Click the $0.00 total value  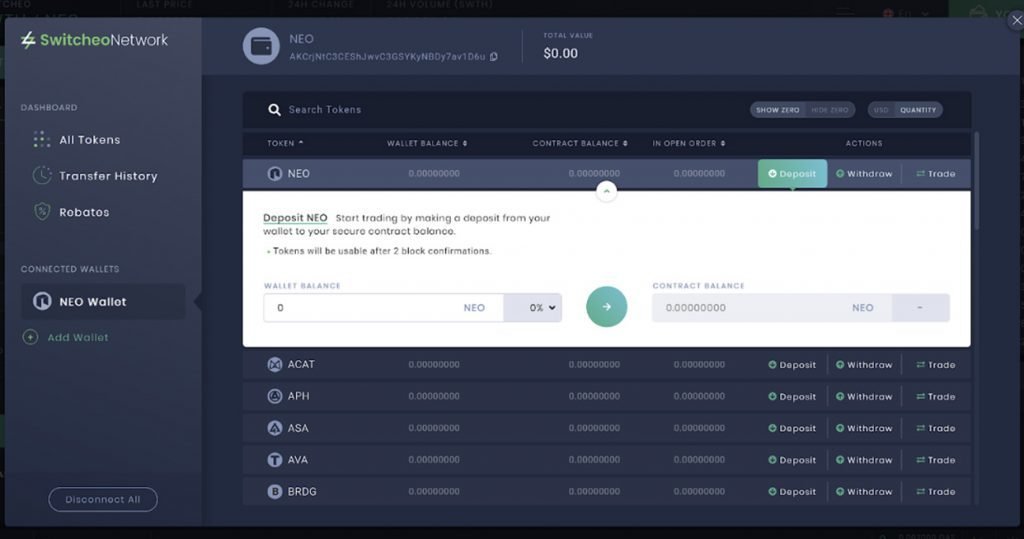click(x=560, y=54)
